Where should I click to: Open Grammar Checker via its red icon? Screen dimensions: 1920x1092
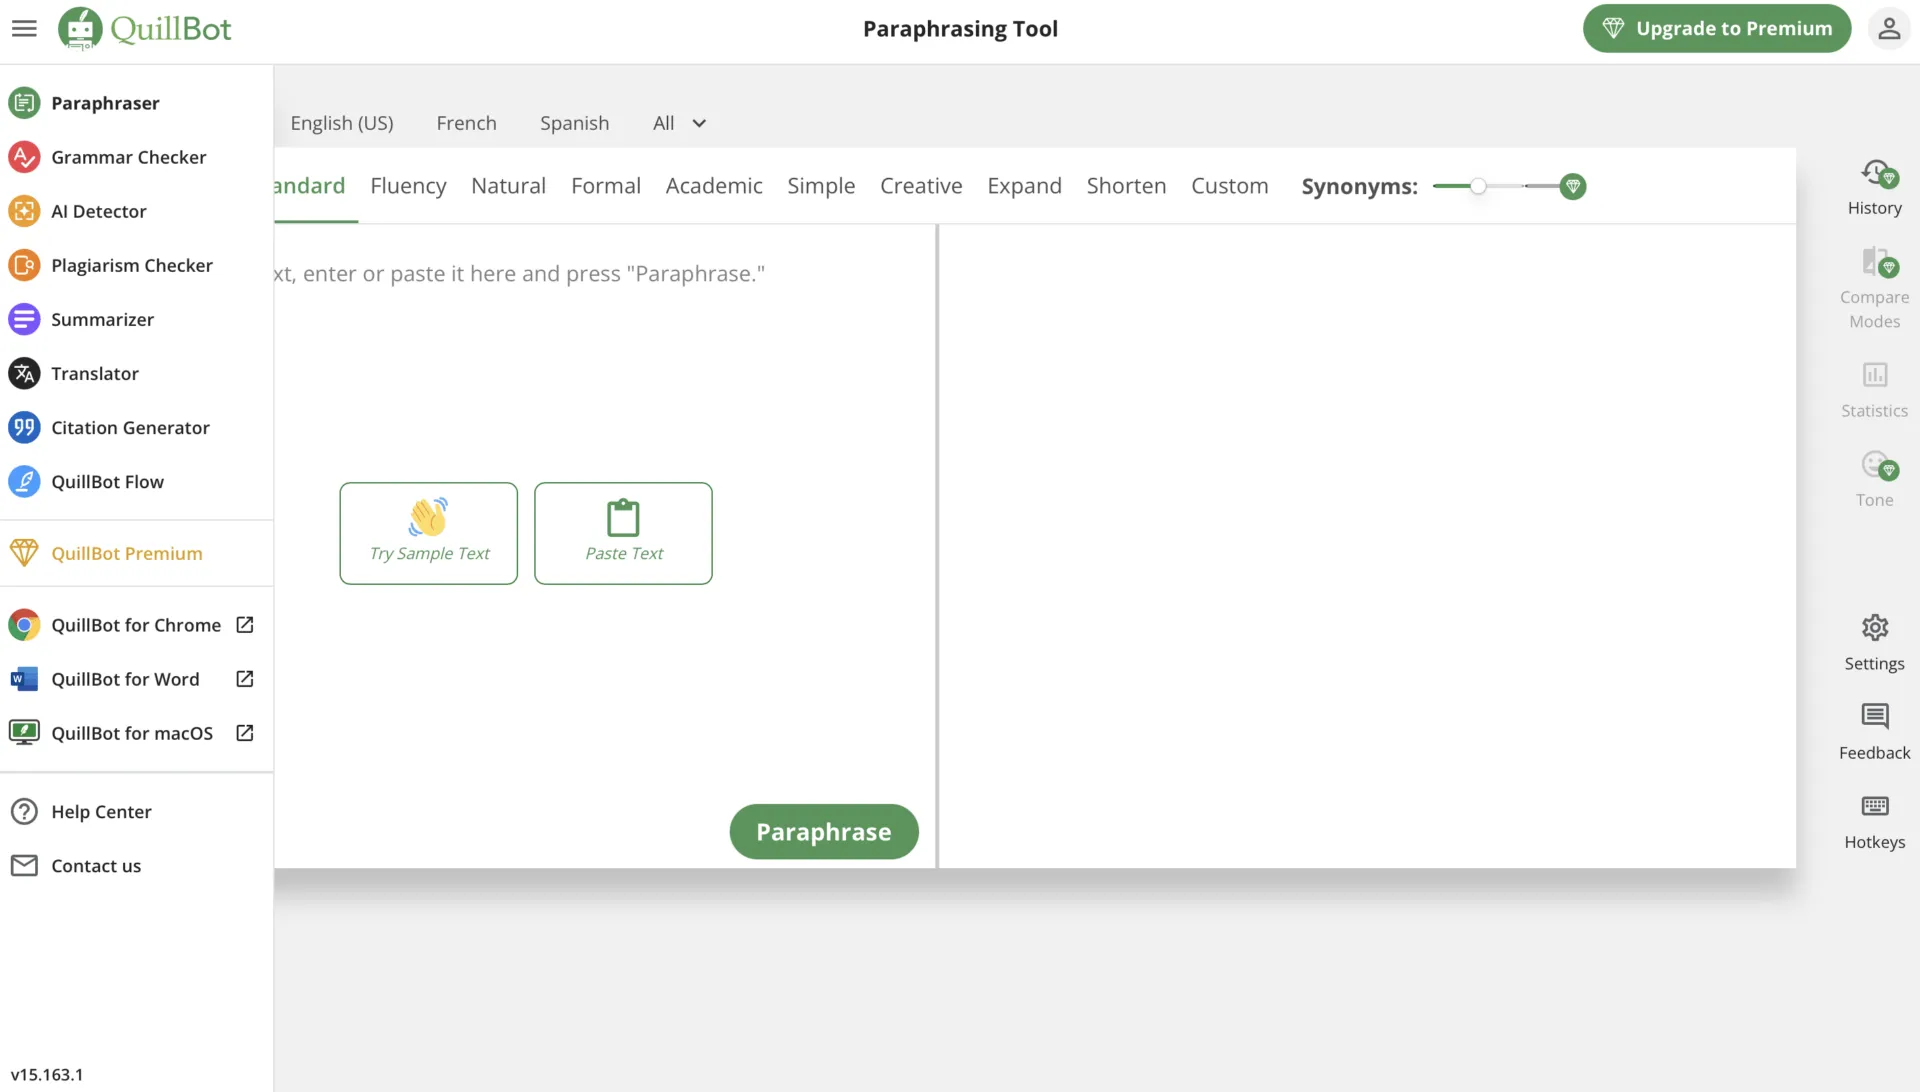tap(24, 157)
